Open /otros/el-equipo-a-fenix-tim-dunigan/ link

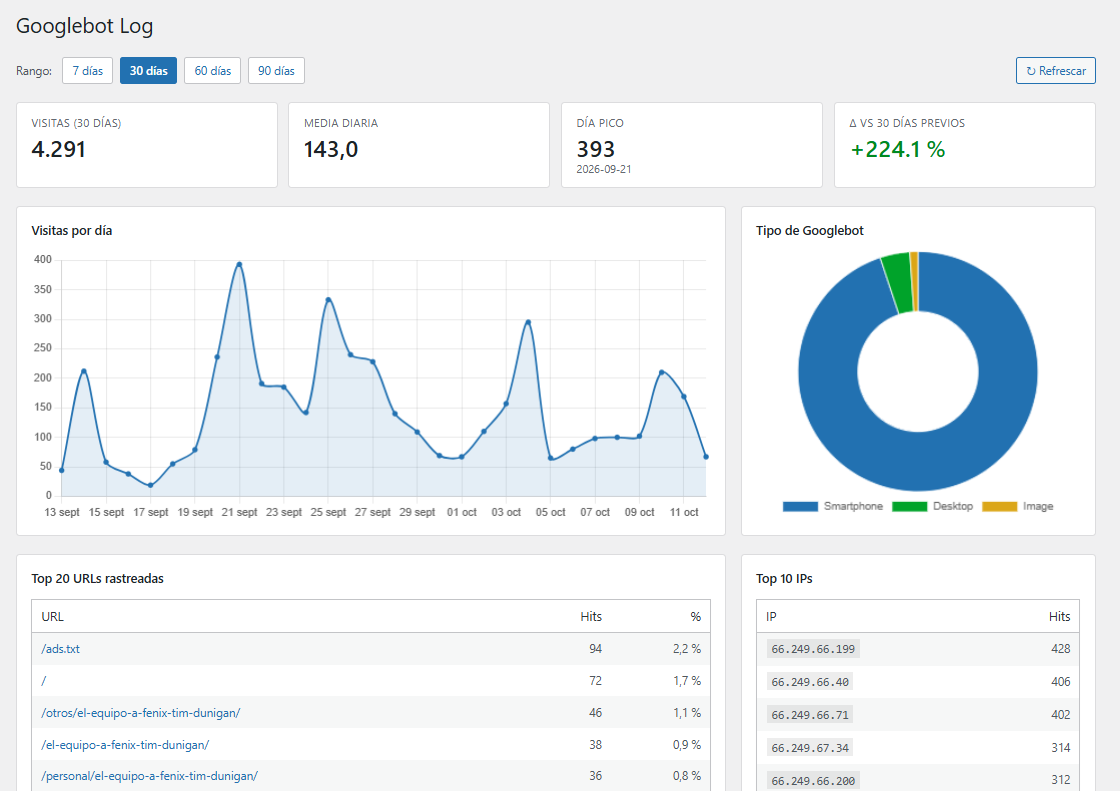coord(141,712)
